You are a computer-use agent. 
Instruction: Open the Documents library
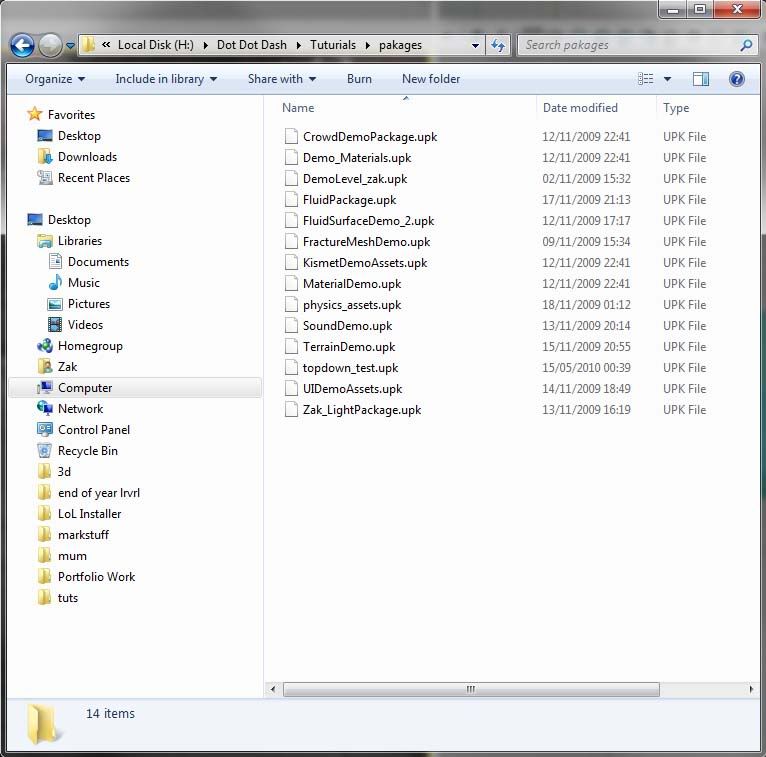click(x=88, y=262)
